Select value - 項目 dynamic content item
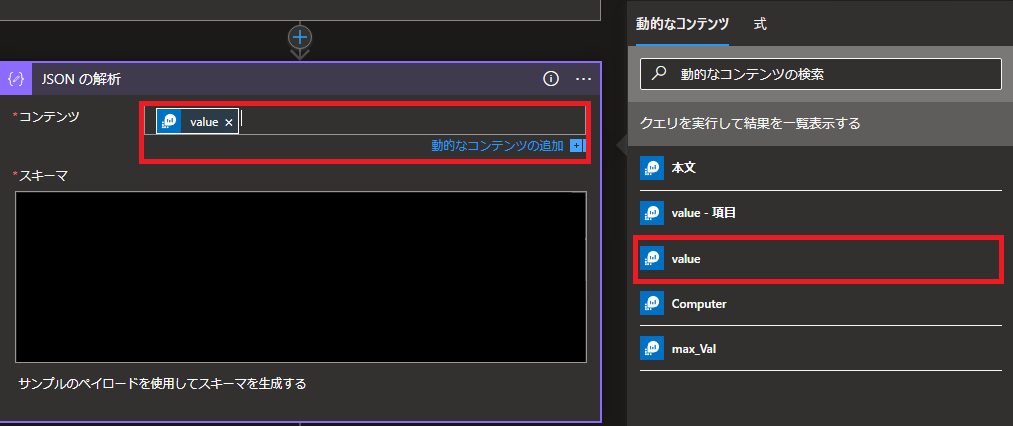1013x426 pixels. click(820, 213)
